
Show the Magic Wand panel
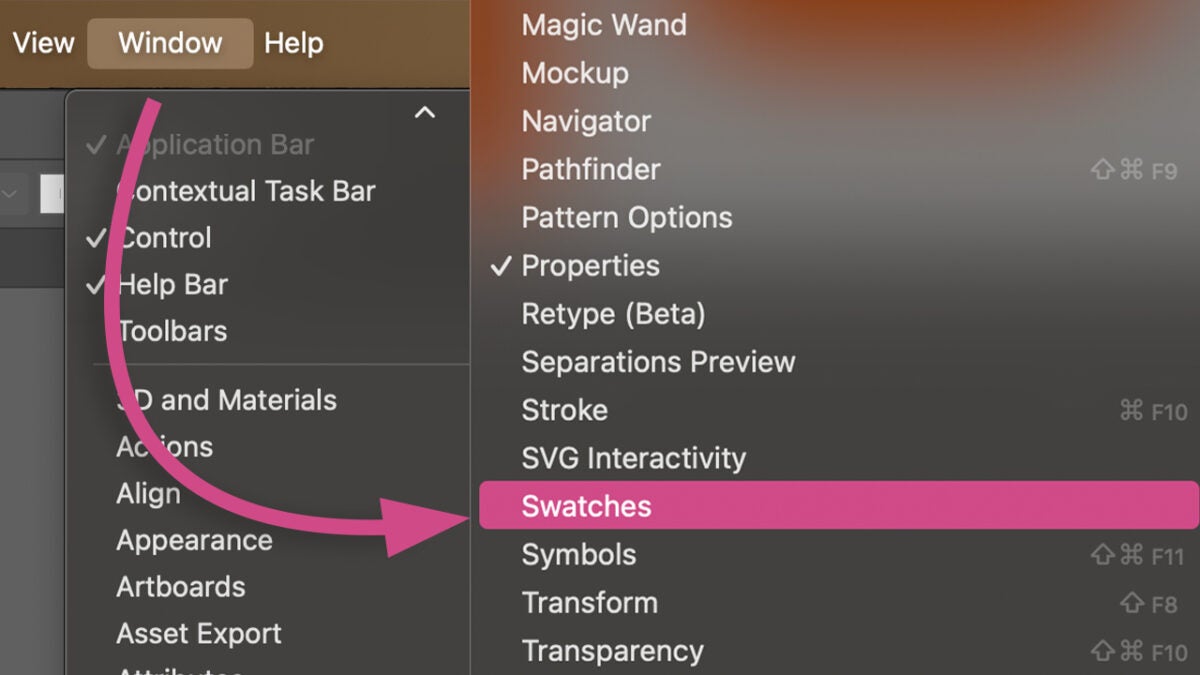click(x=604, y=25)
